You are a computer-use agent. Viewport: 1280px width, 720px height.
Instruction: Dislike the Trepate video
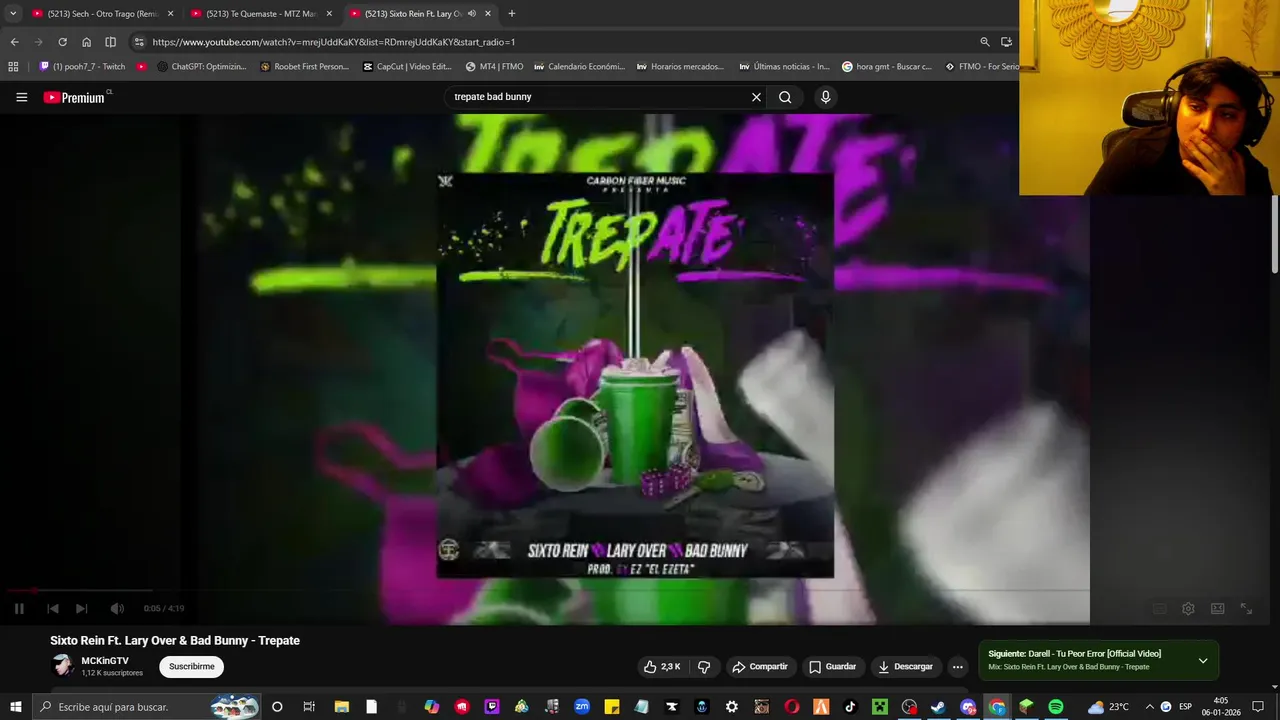(x=704, y=667)
